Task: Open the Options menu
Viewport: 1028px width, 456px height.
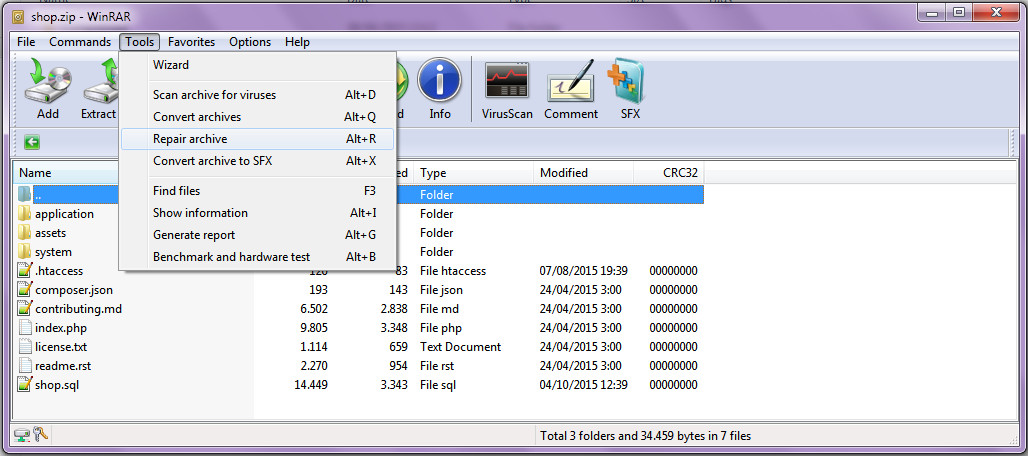Action: coord(250,42)
